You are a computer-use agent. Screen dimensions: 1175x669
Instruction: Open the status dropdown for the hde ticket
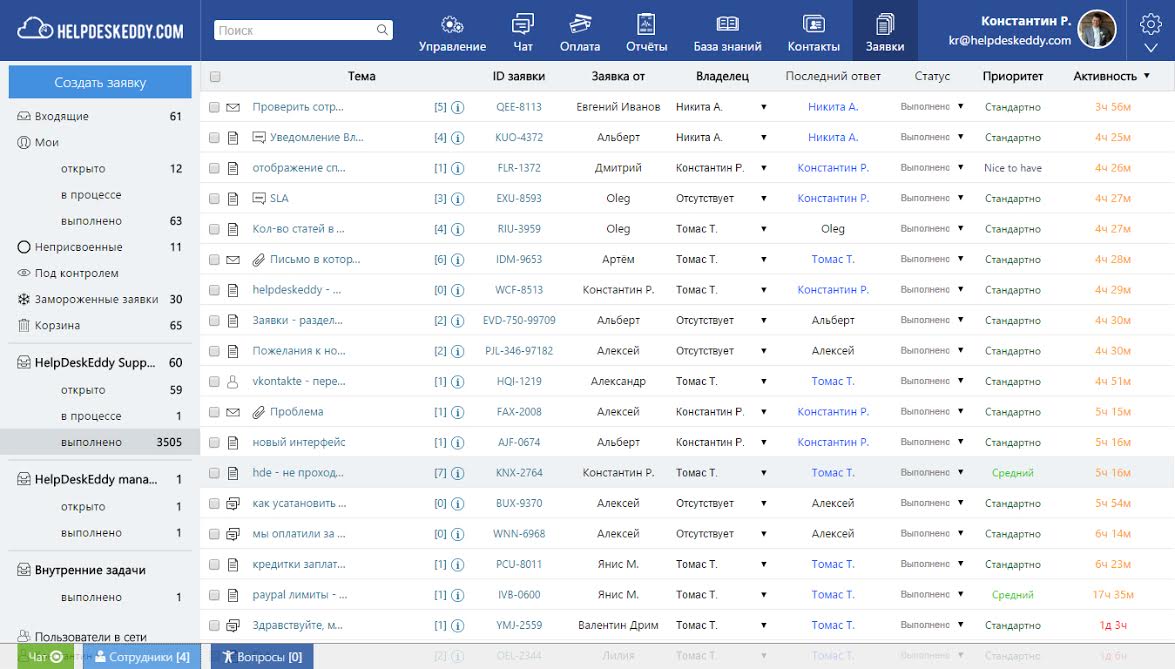(x=960, y=471)
